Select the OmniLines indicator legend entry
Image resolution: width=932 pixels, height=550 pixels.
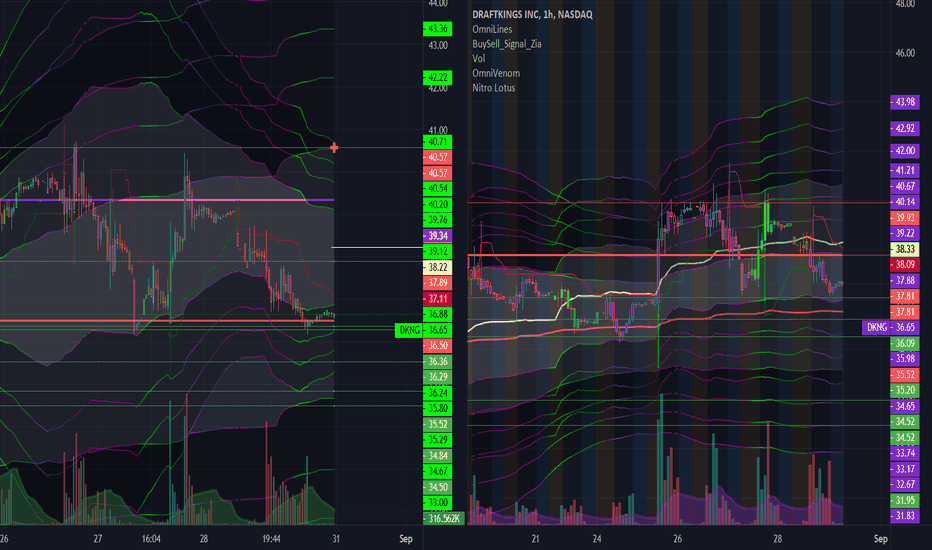[x=492, y=29]
